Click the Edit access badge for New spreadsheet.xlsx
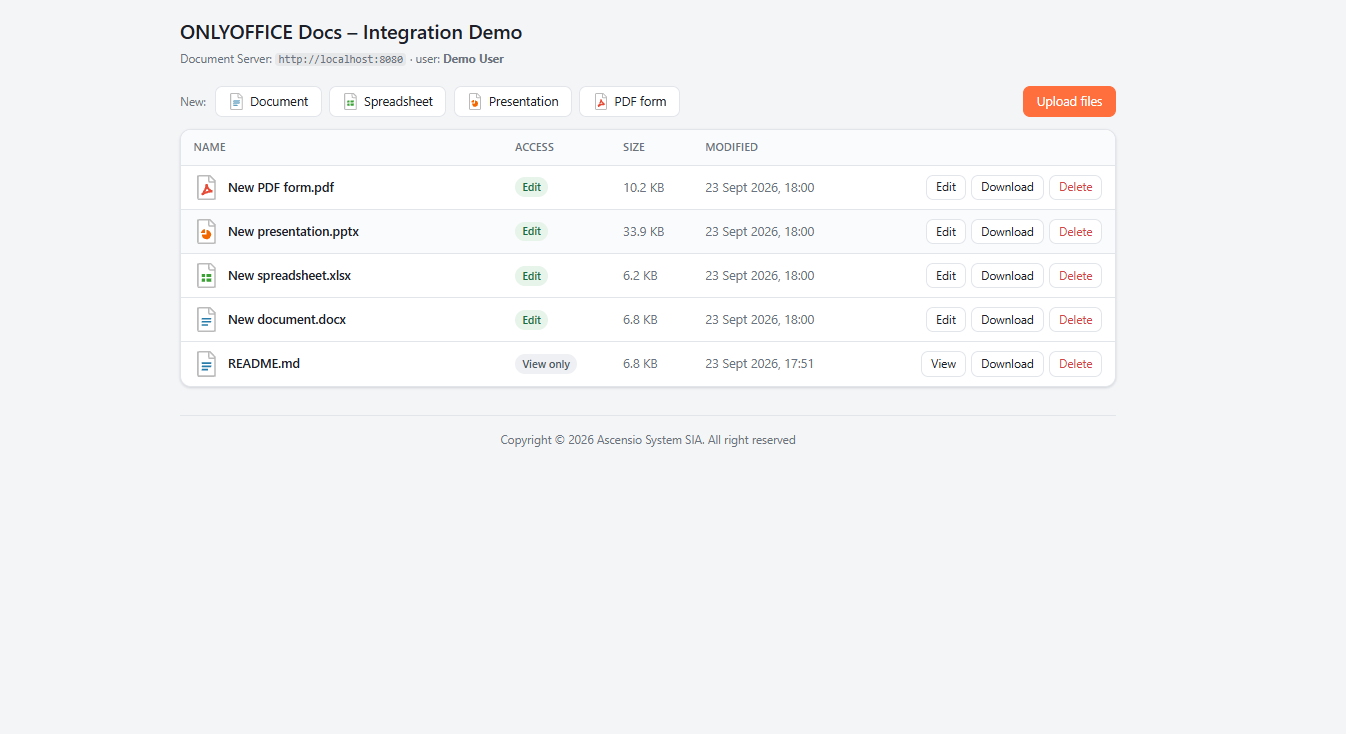1346x734 pixels. coord(531,275)
